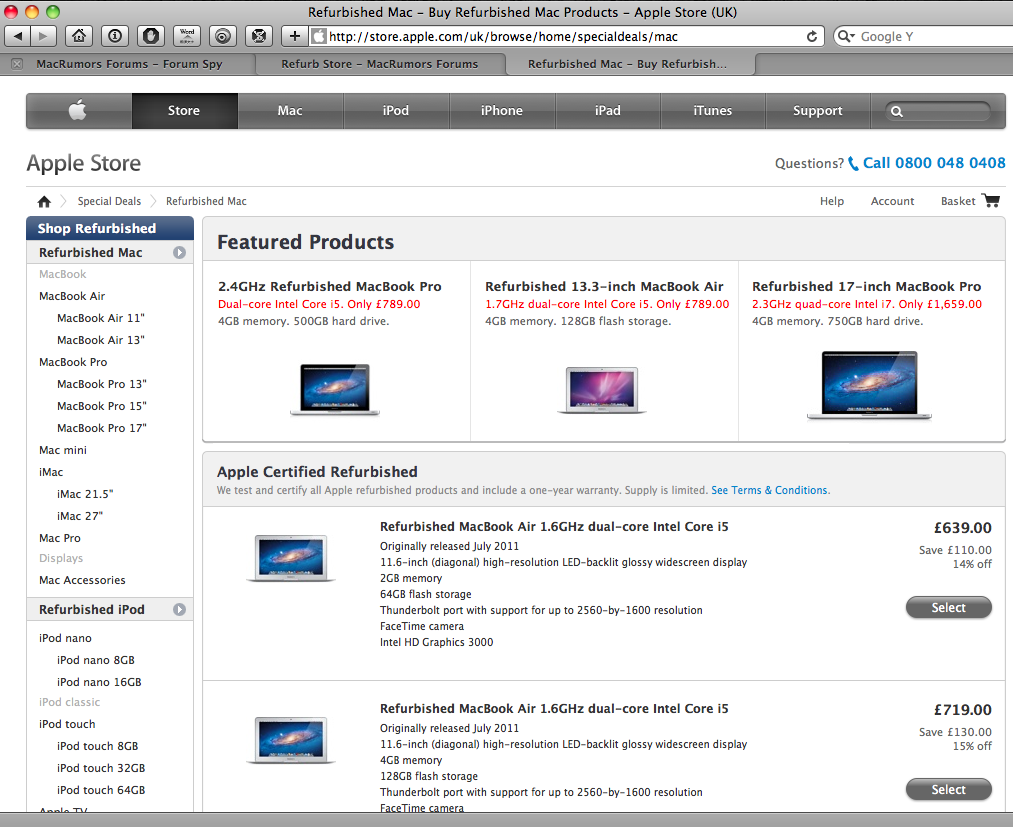Image resolution: width=1013 pixels, height=827 pixels.
Task: Open iPod touch 64GB in sidebar
Action: click(101, 790)
